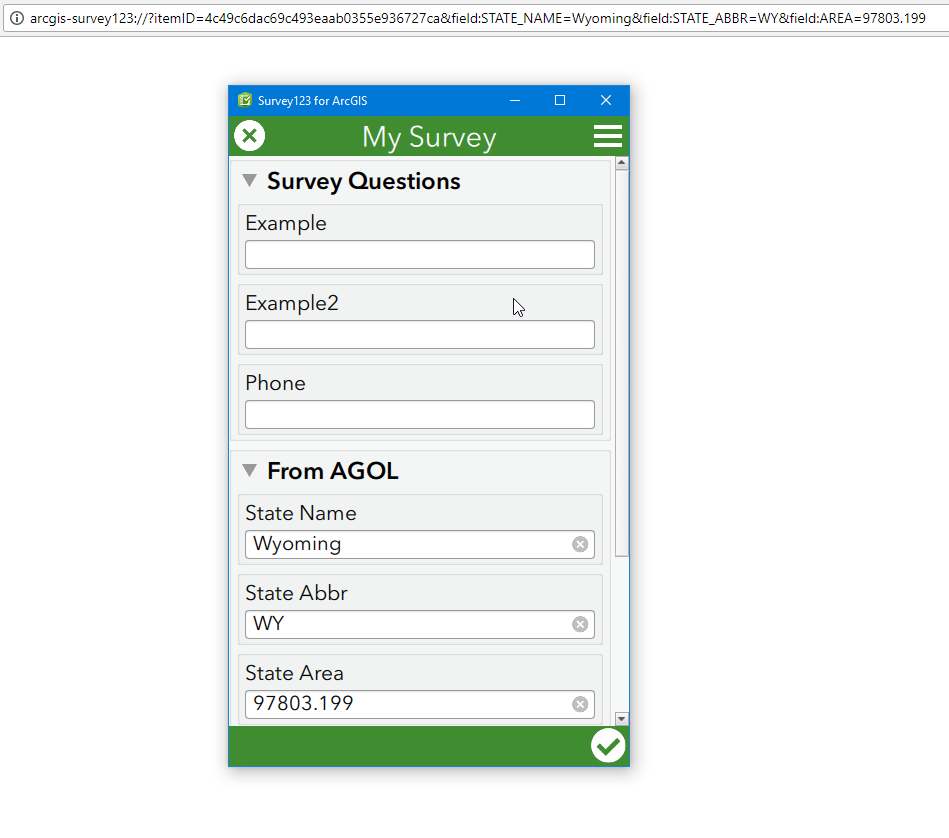949x838 pixels.
Task: Collapse the From AGOL group
Action: (x=249, y=470)
